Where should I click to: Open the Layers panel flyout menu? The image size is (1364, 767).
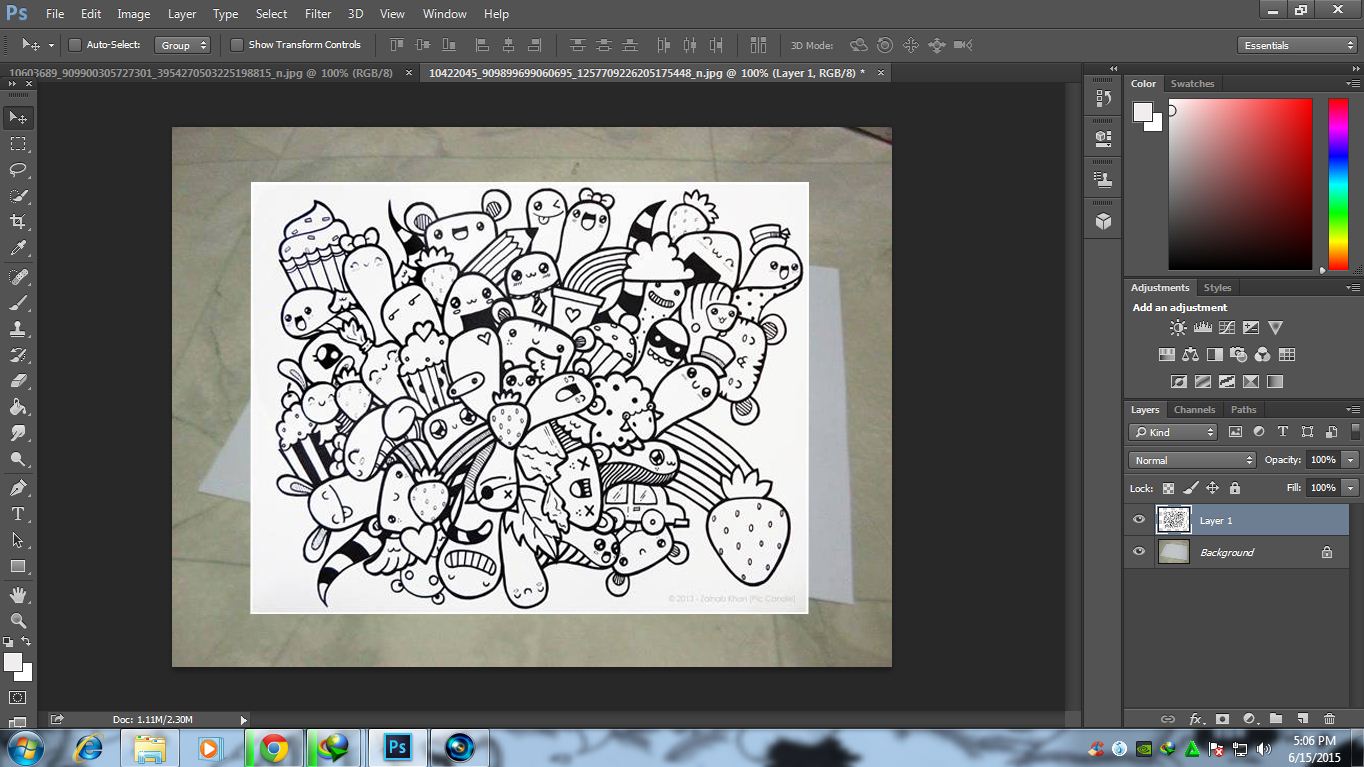[1353, 410]
